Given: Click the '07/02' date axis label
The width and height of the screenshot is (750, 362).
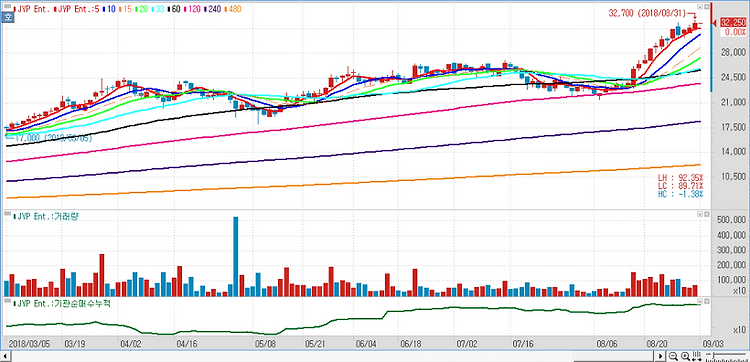Looking at the screenshot, I should [x=466, y=343].
